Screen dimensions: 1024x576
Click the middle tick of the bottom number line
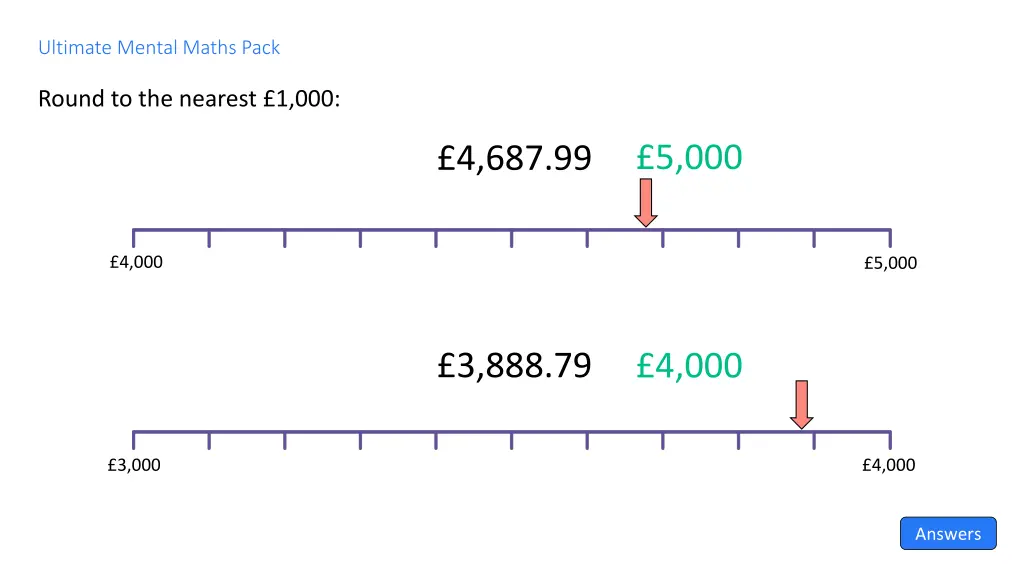512,441
